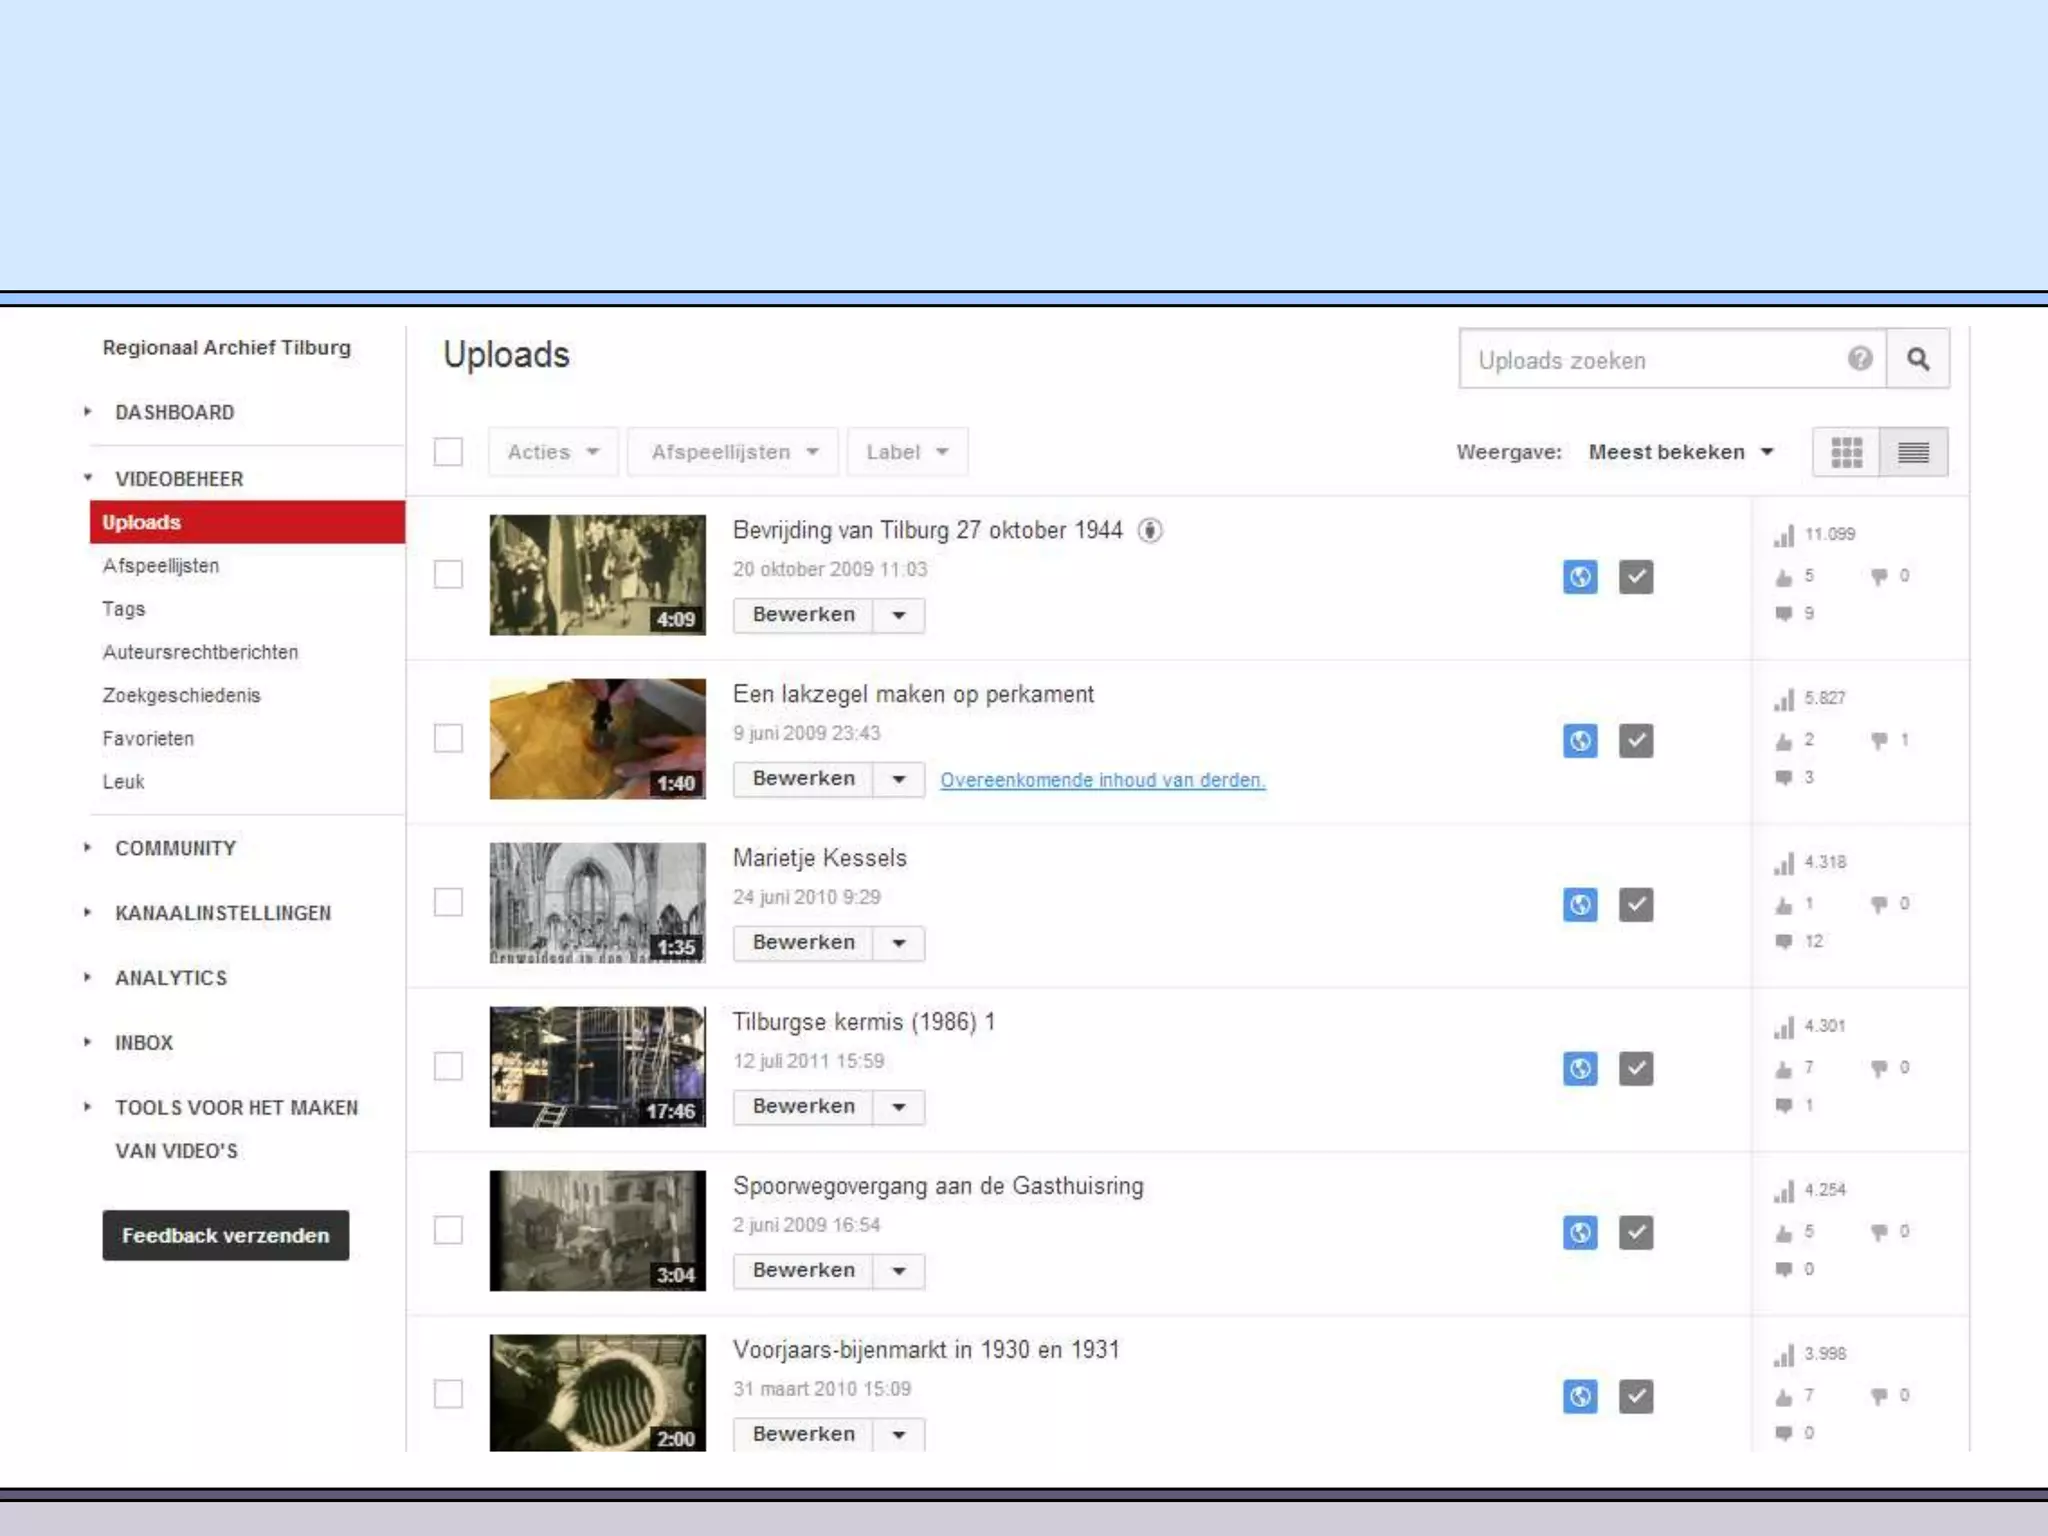The image size is (2048, 1536).
Task: Open the Overeenkomende inhoud van derden link
Action: (x=1102, y=780)
